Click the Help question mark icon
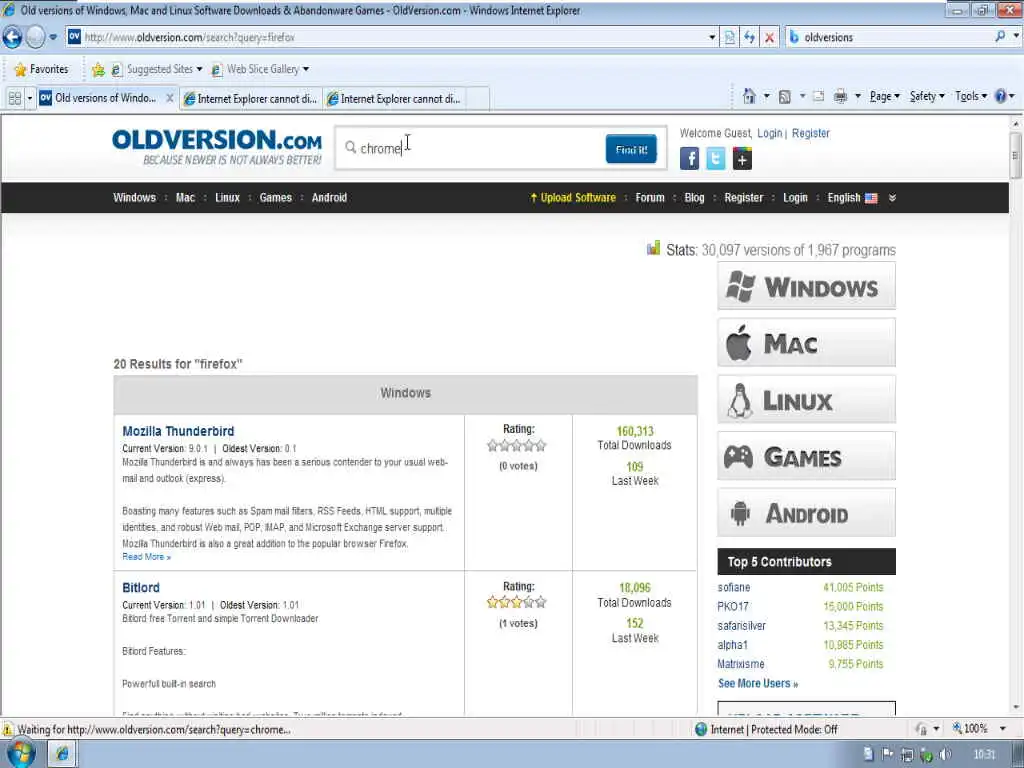Screen dimensions: 1024x768 click(1000, 96)
